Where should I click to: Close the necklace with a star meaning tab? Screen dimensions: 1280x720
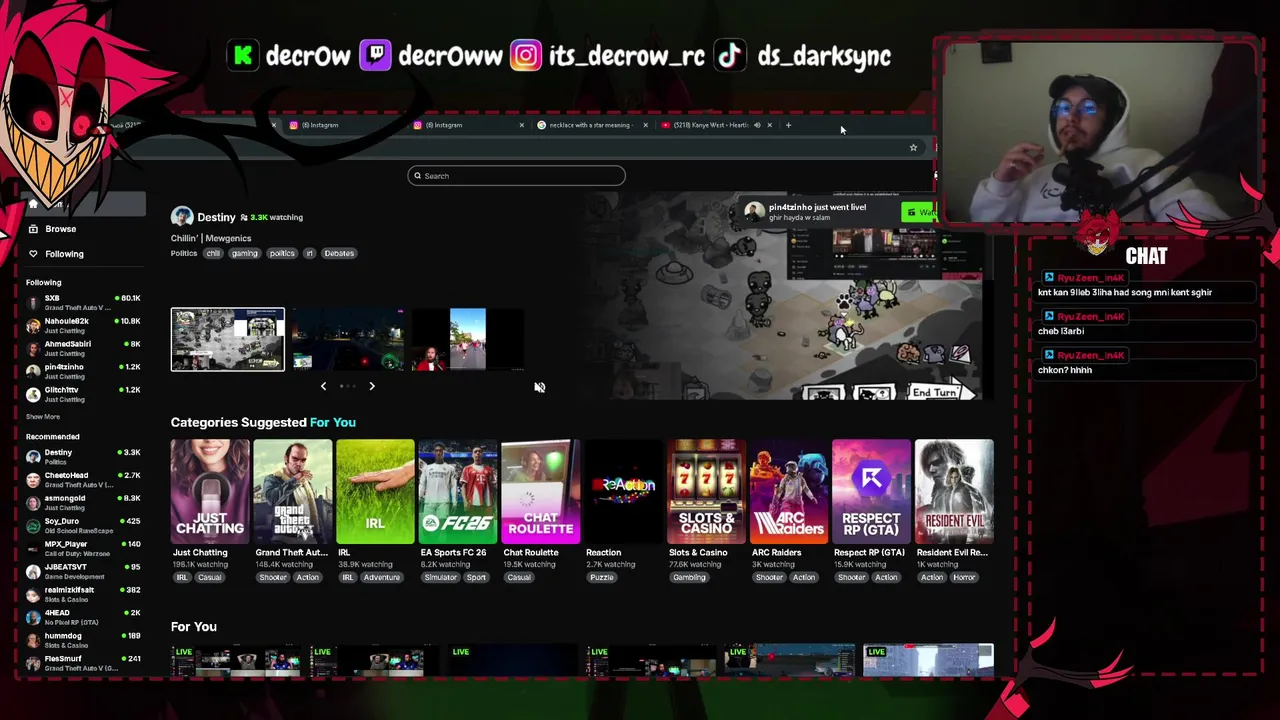coord(645,125)
